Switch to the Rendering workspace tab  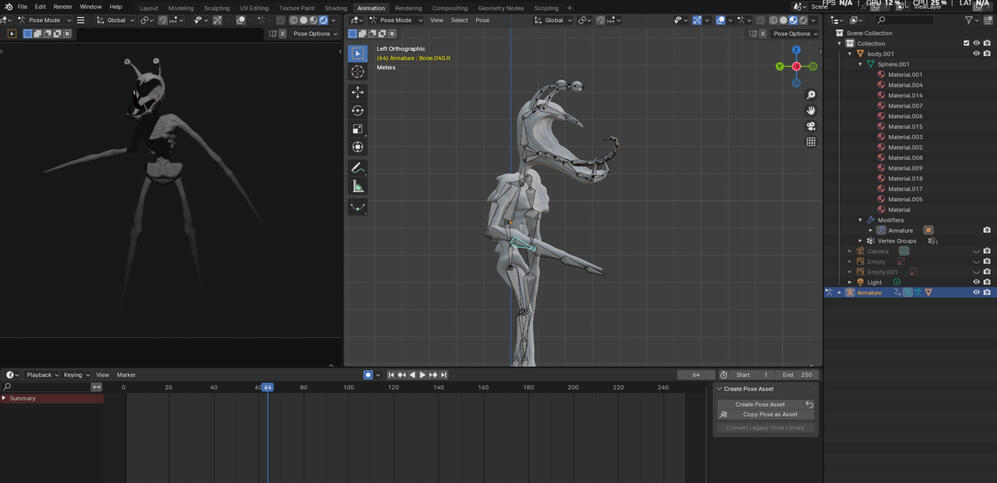point(408,8)
